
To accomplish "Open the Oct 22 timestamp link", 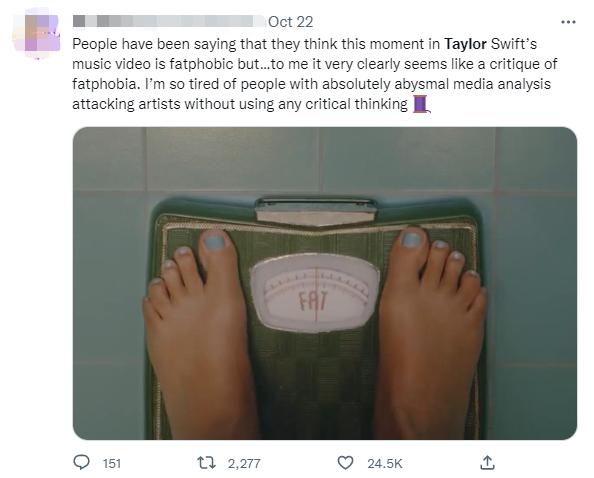I will click(x=291, y=22).
